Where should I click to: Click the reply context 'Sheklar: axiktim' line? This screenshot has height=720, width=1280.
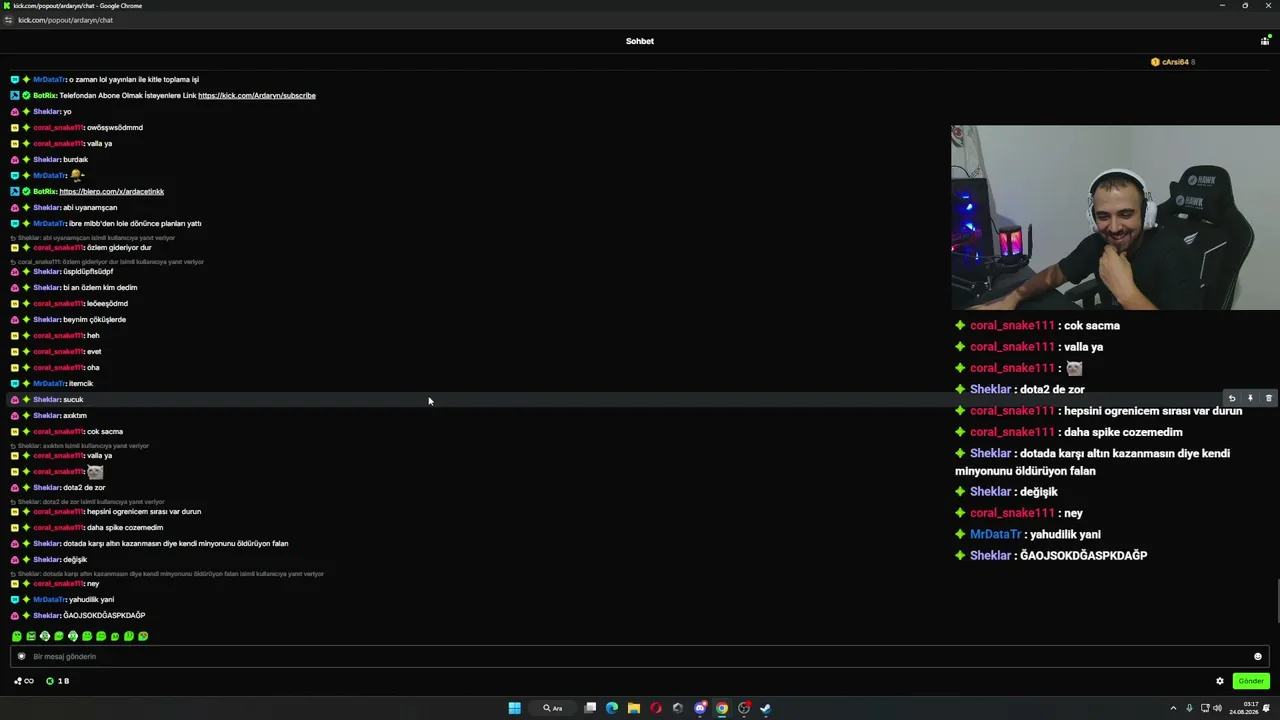pos(80,446)
